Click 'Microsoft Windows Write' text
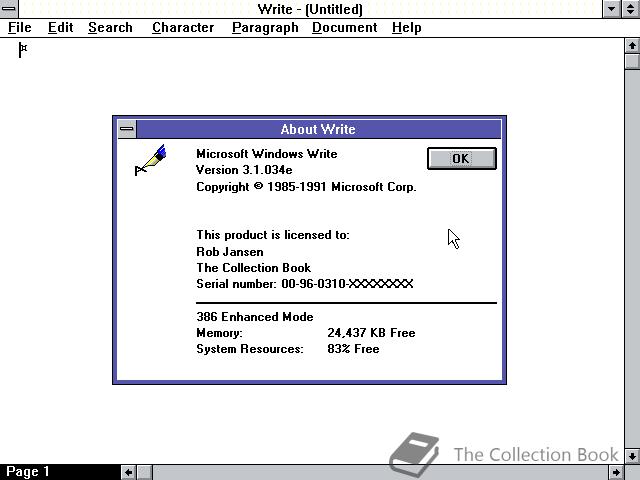 (x=267, y=154)
